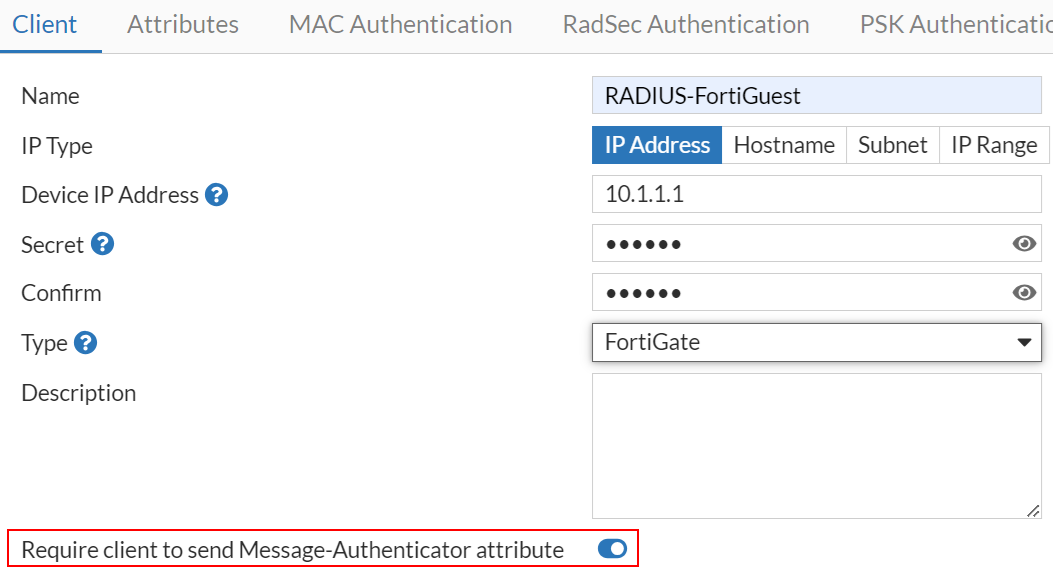The width and height of the screenshot is (1053, 574).
Task: Click the Name field containing RADIUS-FortiGuest
Action: (816, 96)
